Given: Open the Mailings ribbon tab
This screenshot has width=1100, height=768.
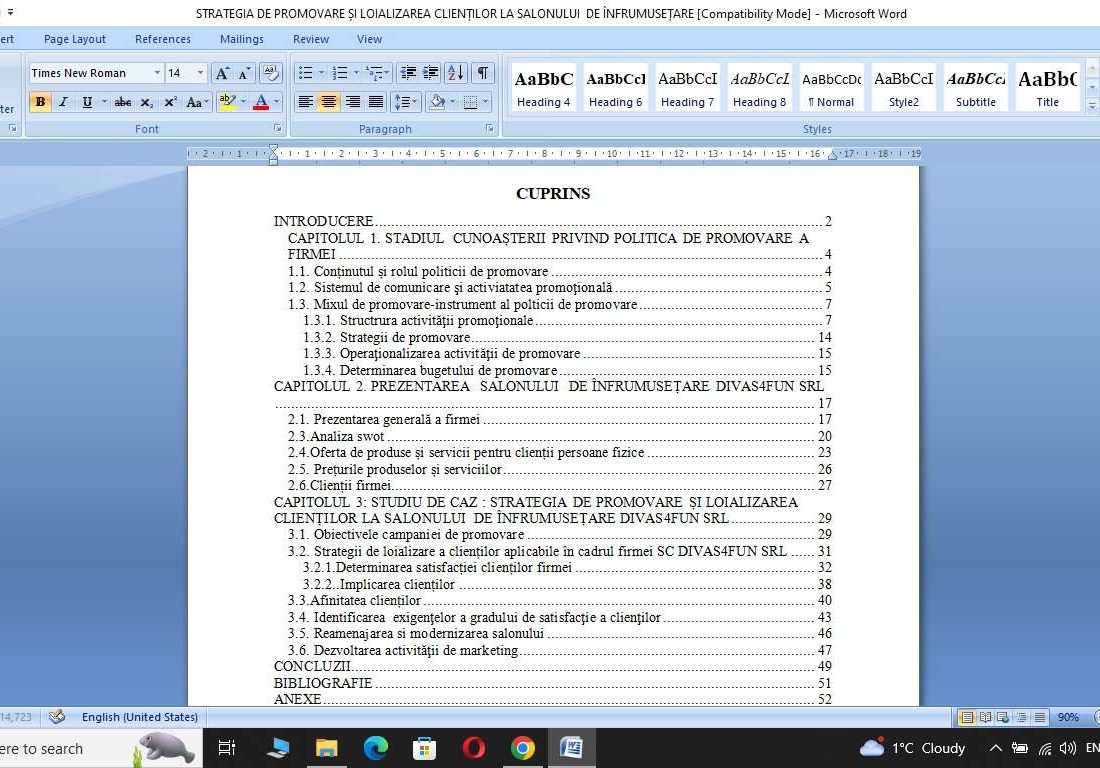Looking at the screenshot, I should click(241, 39).
